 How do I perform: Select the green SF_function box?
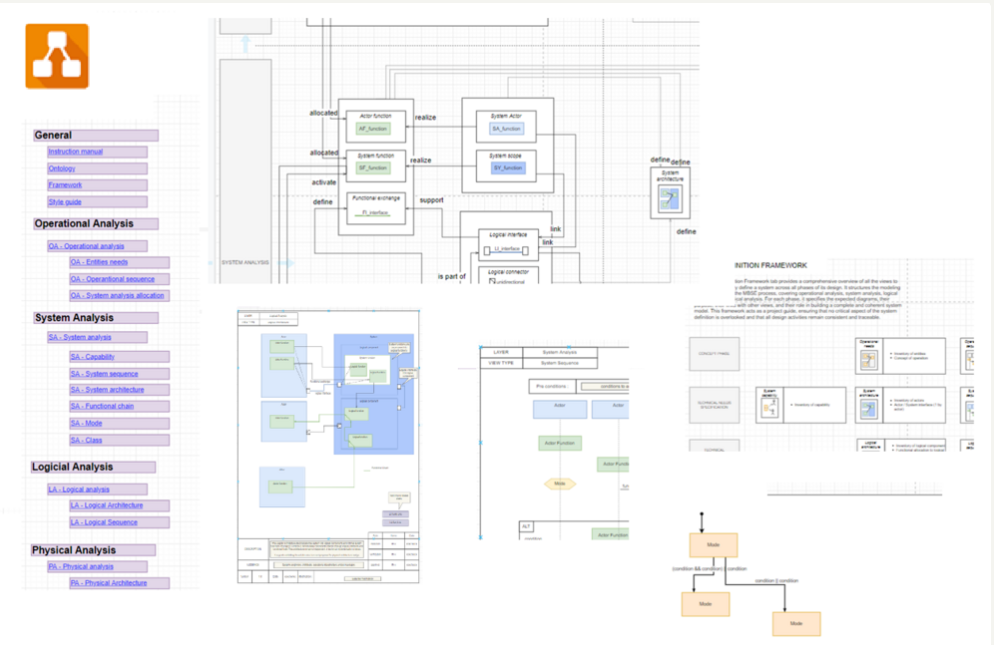(373, 168)
